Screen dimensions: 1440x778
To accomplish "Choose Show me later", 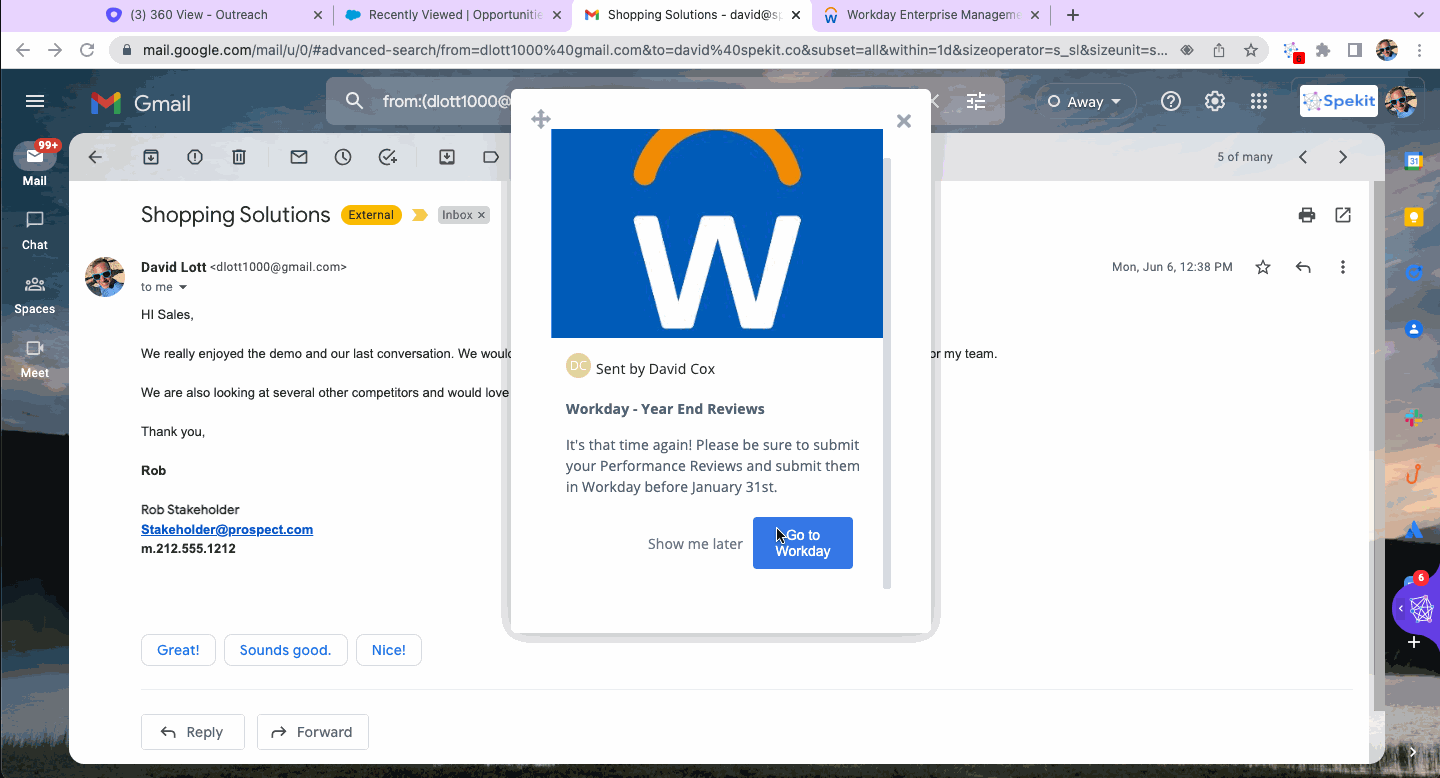I will [x=695, y=544].
